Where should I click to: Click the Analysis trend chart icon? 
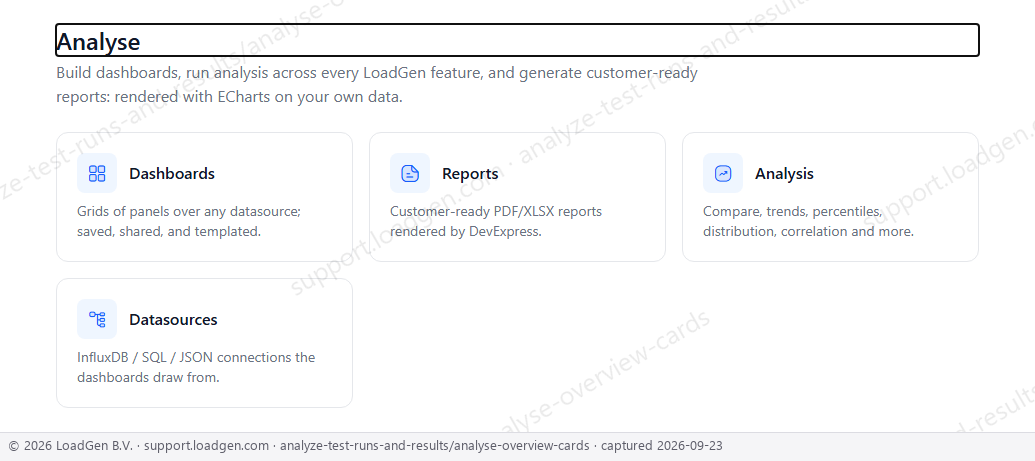point(723,173)
